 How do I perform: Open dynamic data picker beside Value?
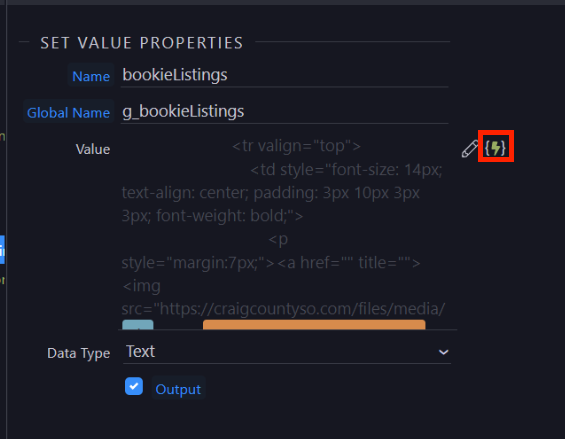[495, 148]
